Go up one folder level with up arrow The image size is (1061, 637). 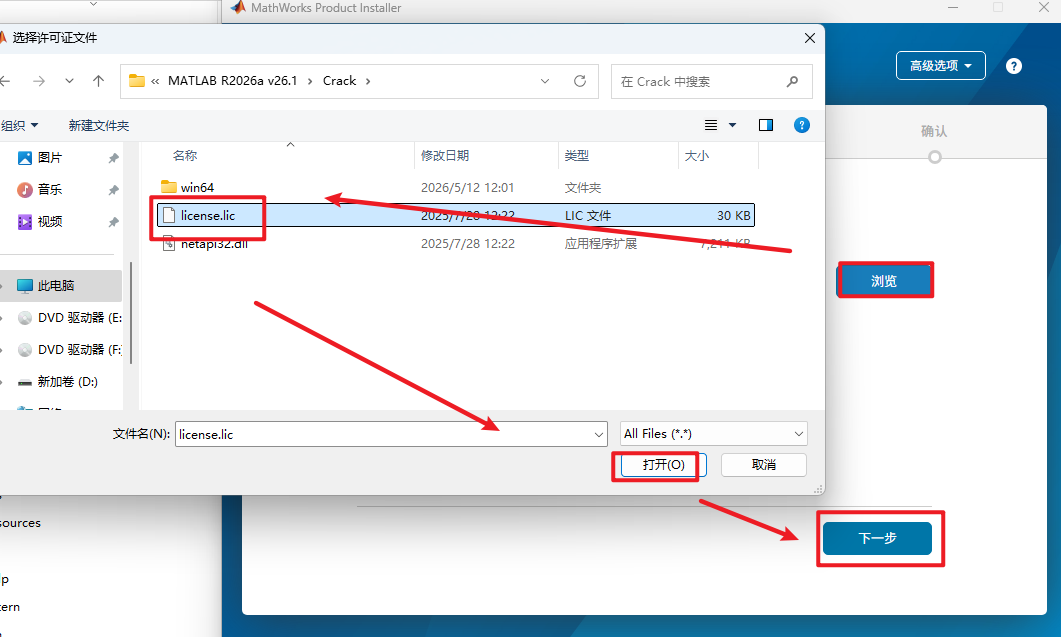tap(98, 81)
